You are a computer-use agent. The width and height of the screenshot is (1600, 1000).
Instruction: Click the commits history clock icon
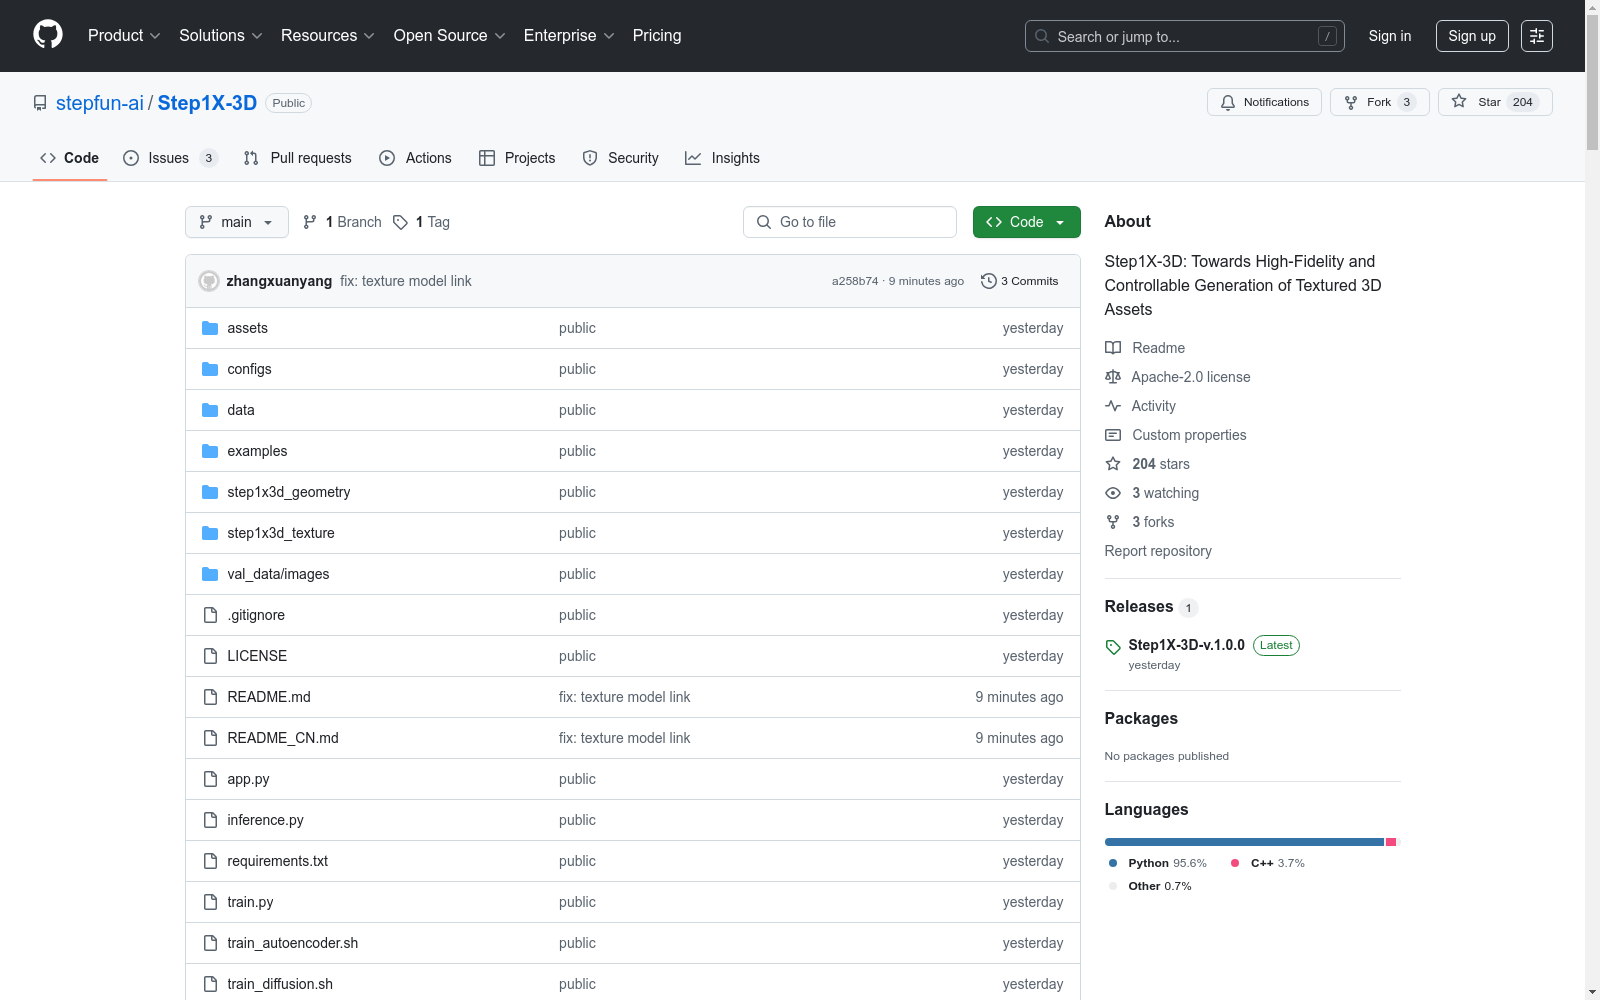pos(989,281)
